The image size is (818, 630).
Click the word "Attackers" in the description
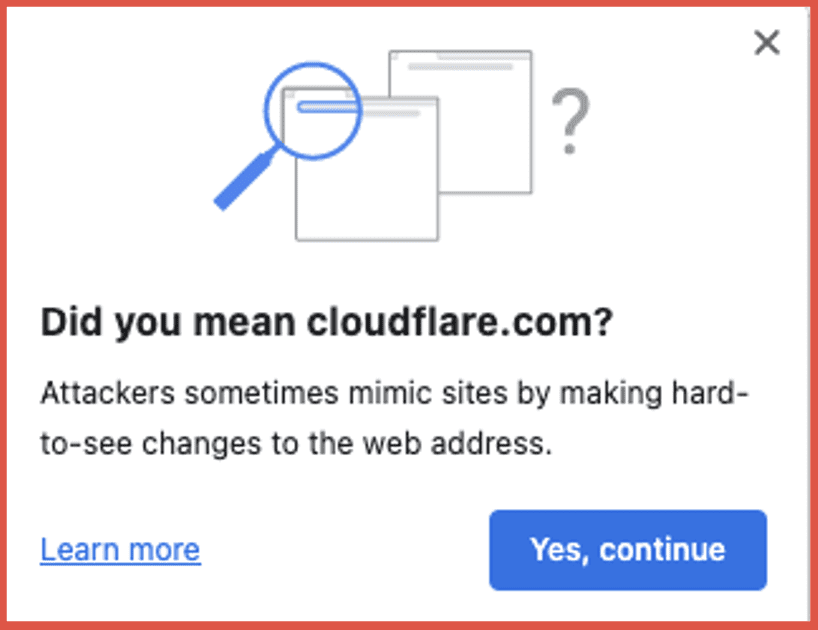(x=108, y=393)
